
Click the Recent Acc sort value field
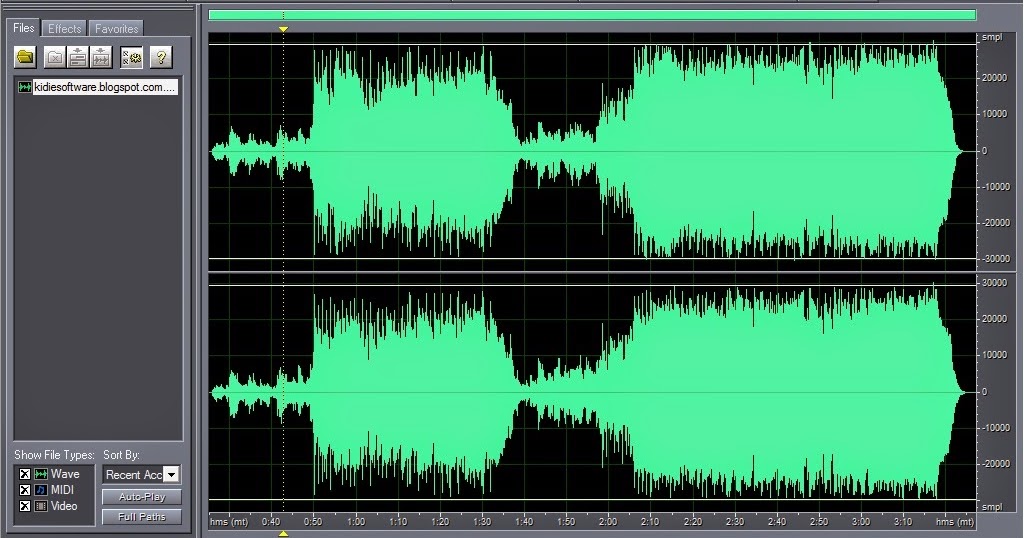tap(133, 475)
